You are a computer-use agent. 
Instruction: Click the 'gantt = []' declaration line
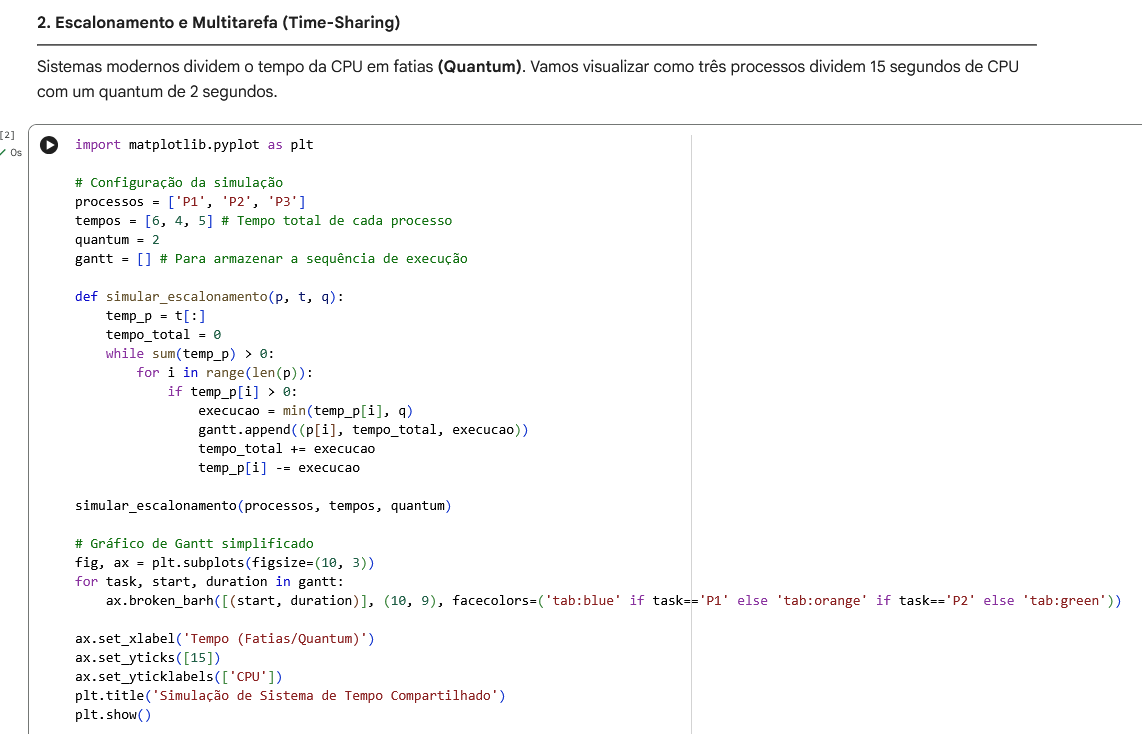pyautogui.click(x=270, y=259)
